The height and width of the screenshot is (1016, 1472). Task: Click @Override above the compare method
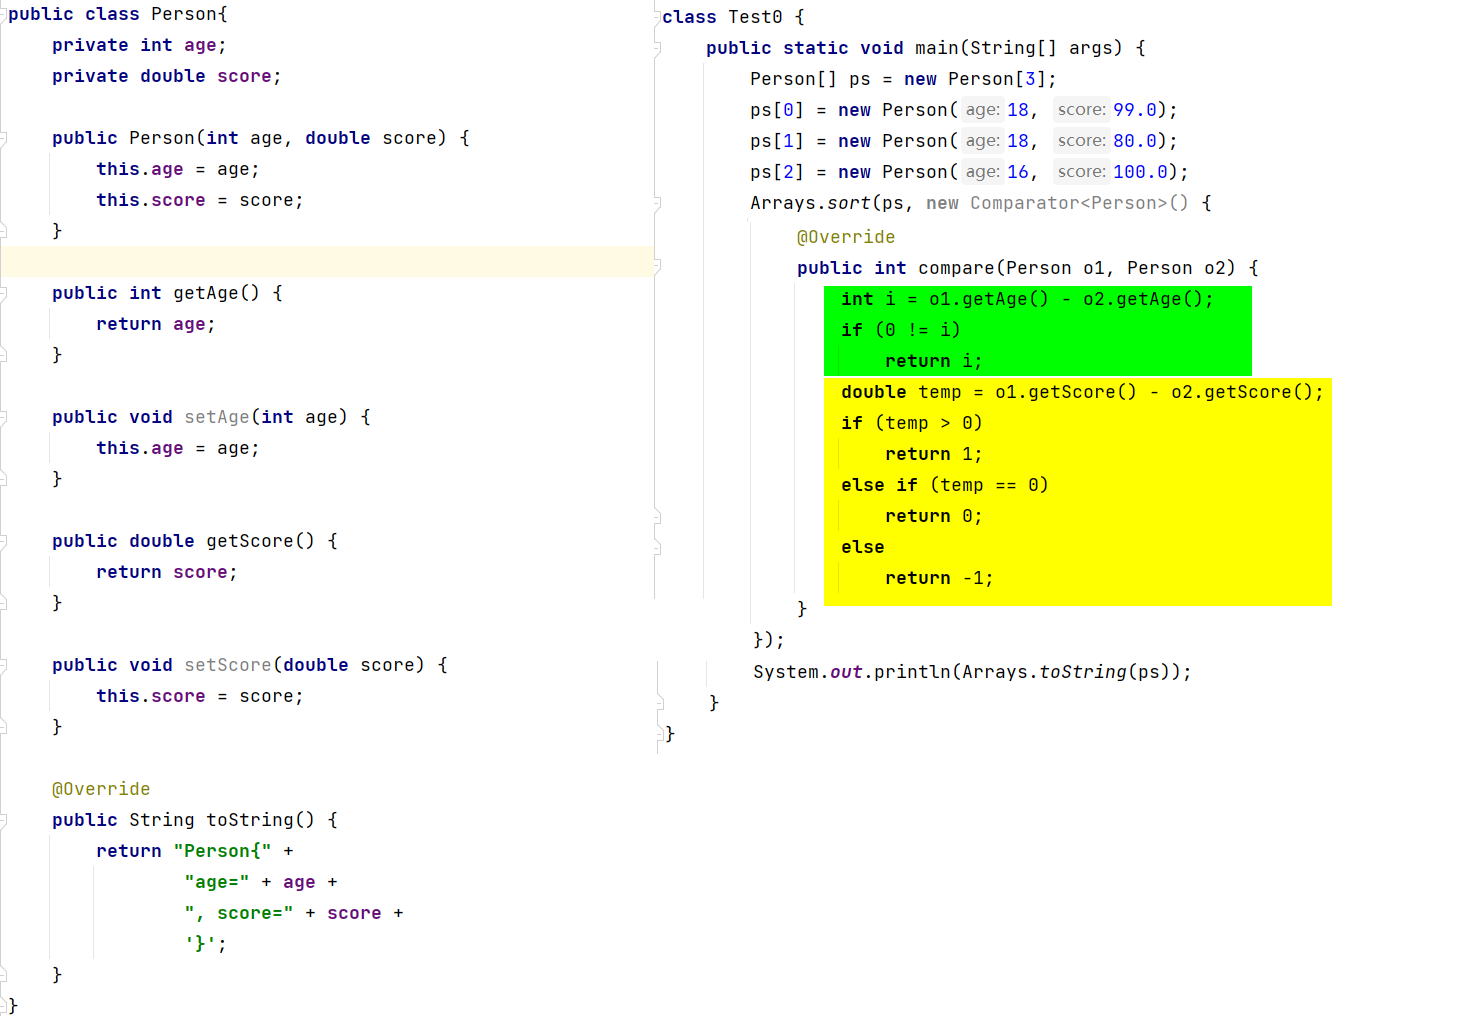pyautogui.click(x=846, y=237)
